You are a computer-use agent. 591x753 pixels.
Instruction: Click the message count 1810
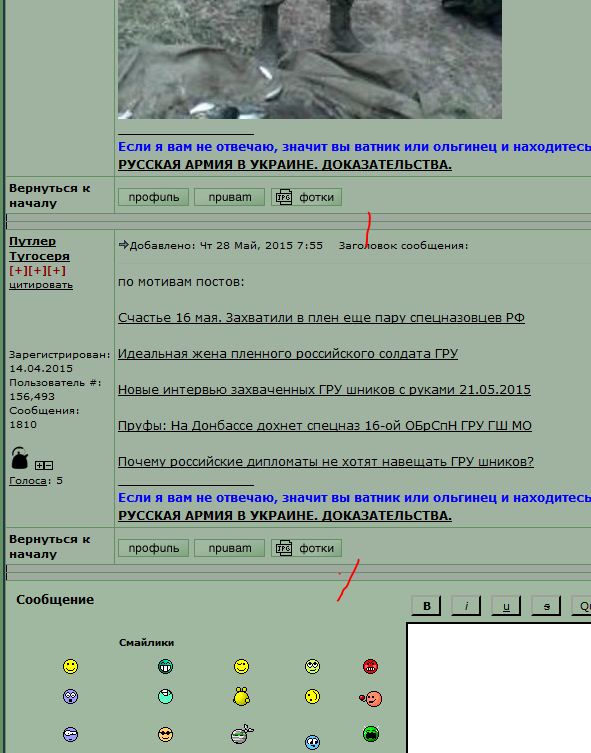pyautogui.click(x=23, y=425)
